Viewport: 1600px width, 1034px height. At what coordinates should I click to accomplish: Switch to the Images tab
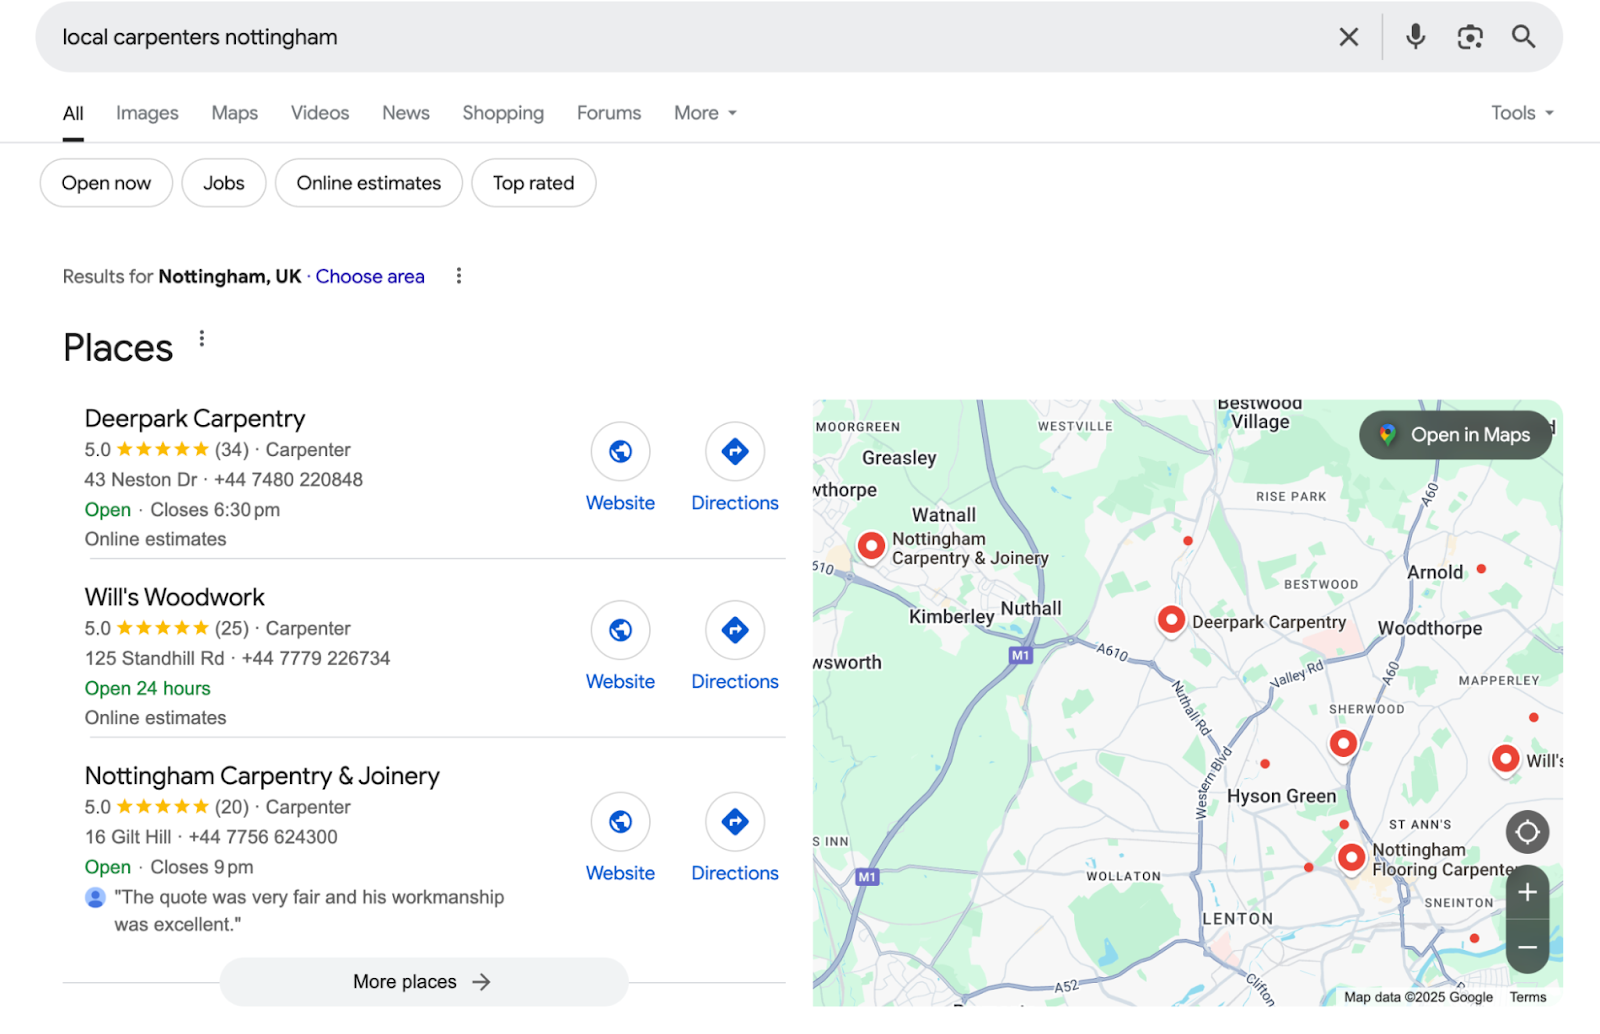147,113
